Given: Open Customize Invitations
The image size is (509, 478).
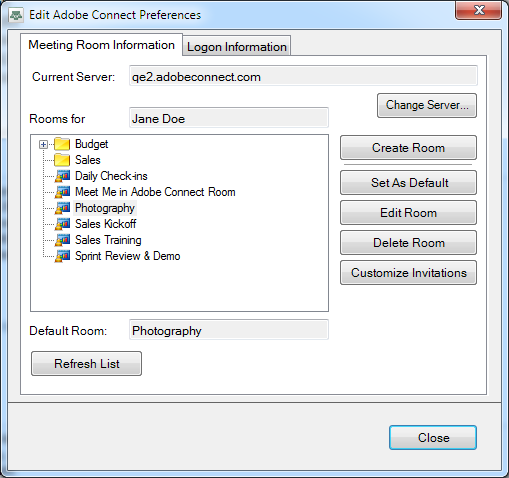Looking at the screenshot, I should pos(408,272).
